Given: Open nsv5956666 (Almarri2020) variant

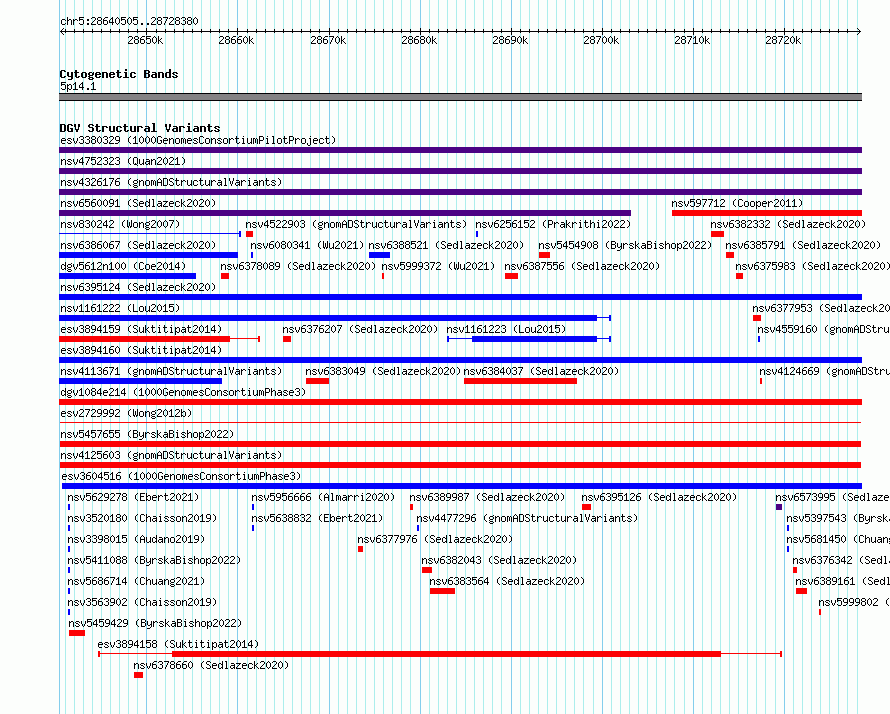Looking at the screenshot, I should click(323, 497).
